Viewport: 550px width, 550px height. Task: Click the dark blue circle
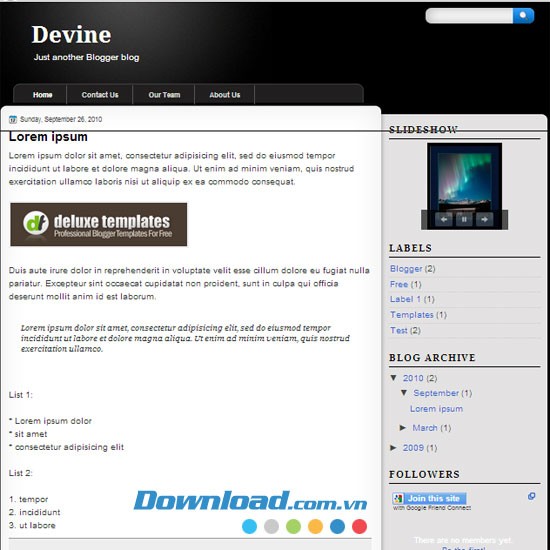click(337, 526)
